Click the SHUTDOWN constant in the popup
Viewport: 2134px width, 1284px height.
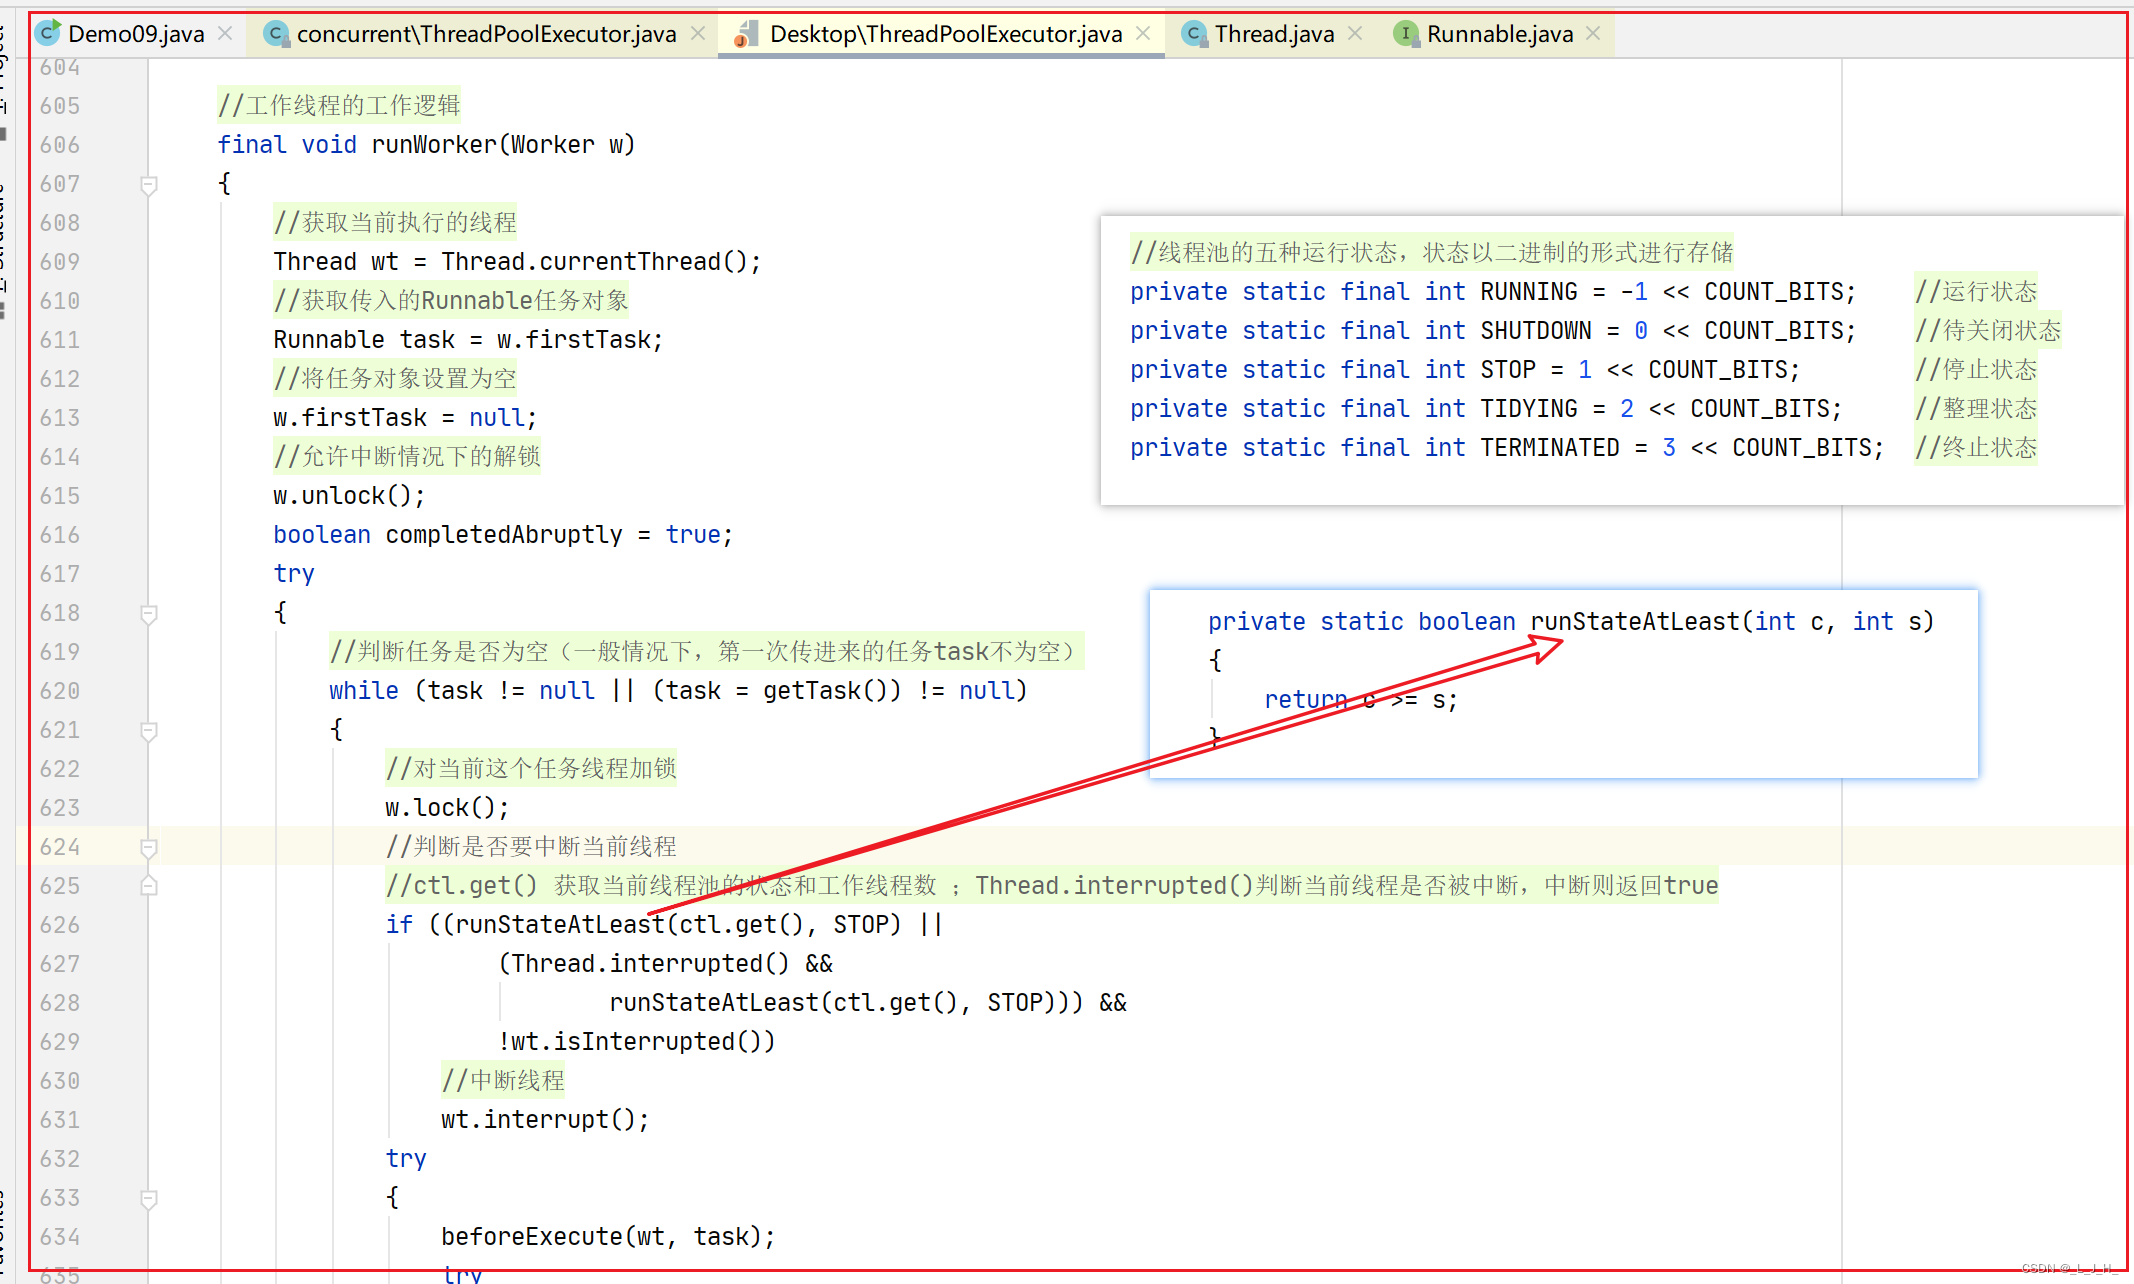1536,331
